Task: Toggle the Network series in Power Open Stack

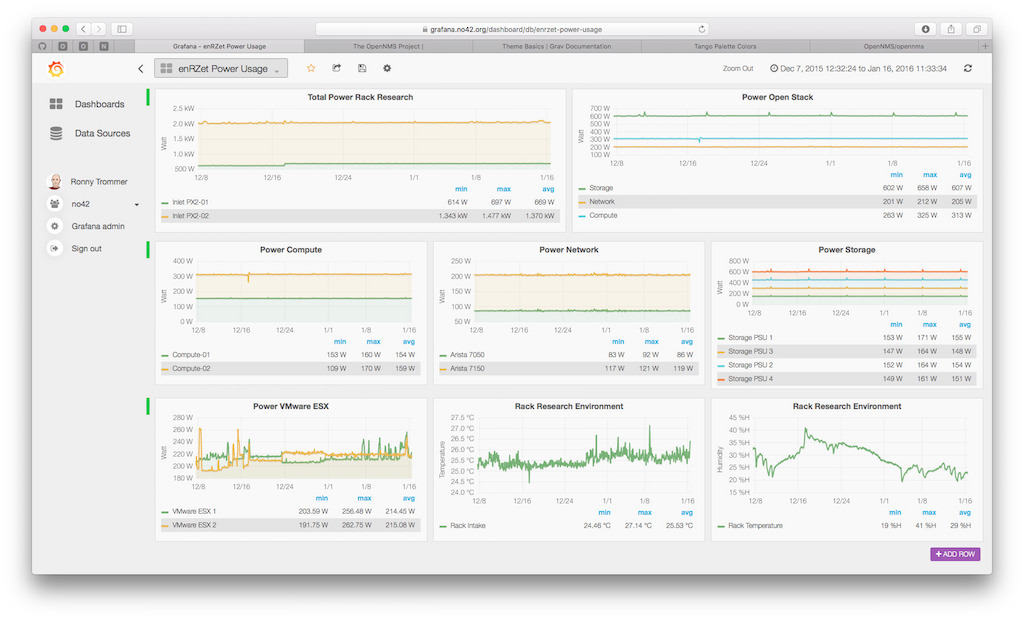Action: coord(601,202)
